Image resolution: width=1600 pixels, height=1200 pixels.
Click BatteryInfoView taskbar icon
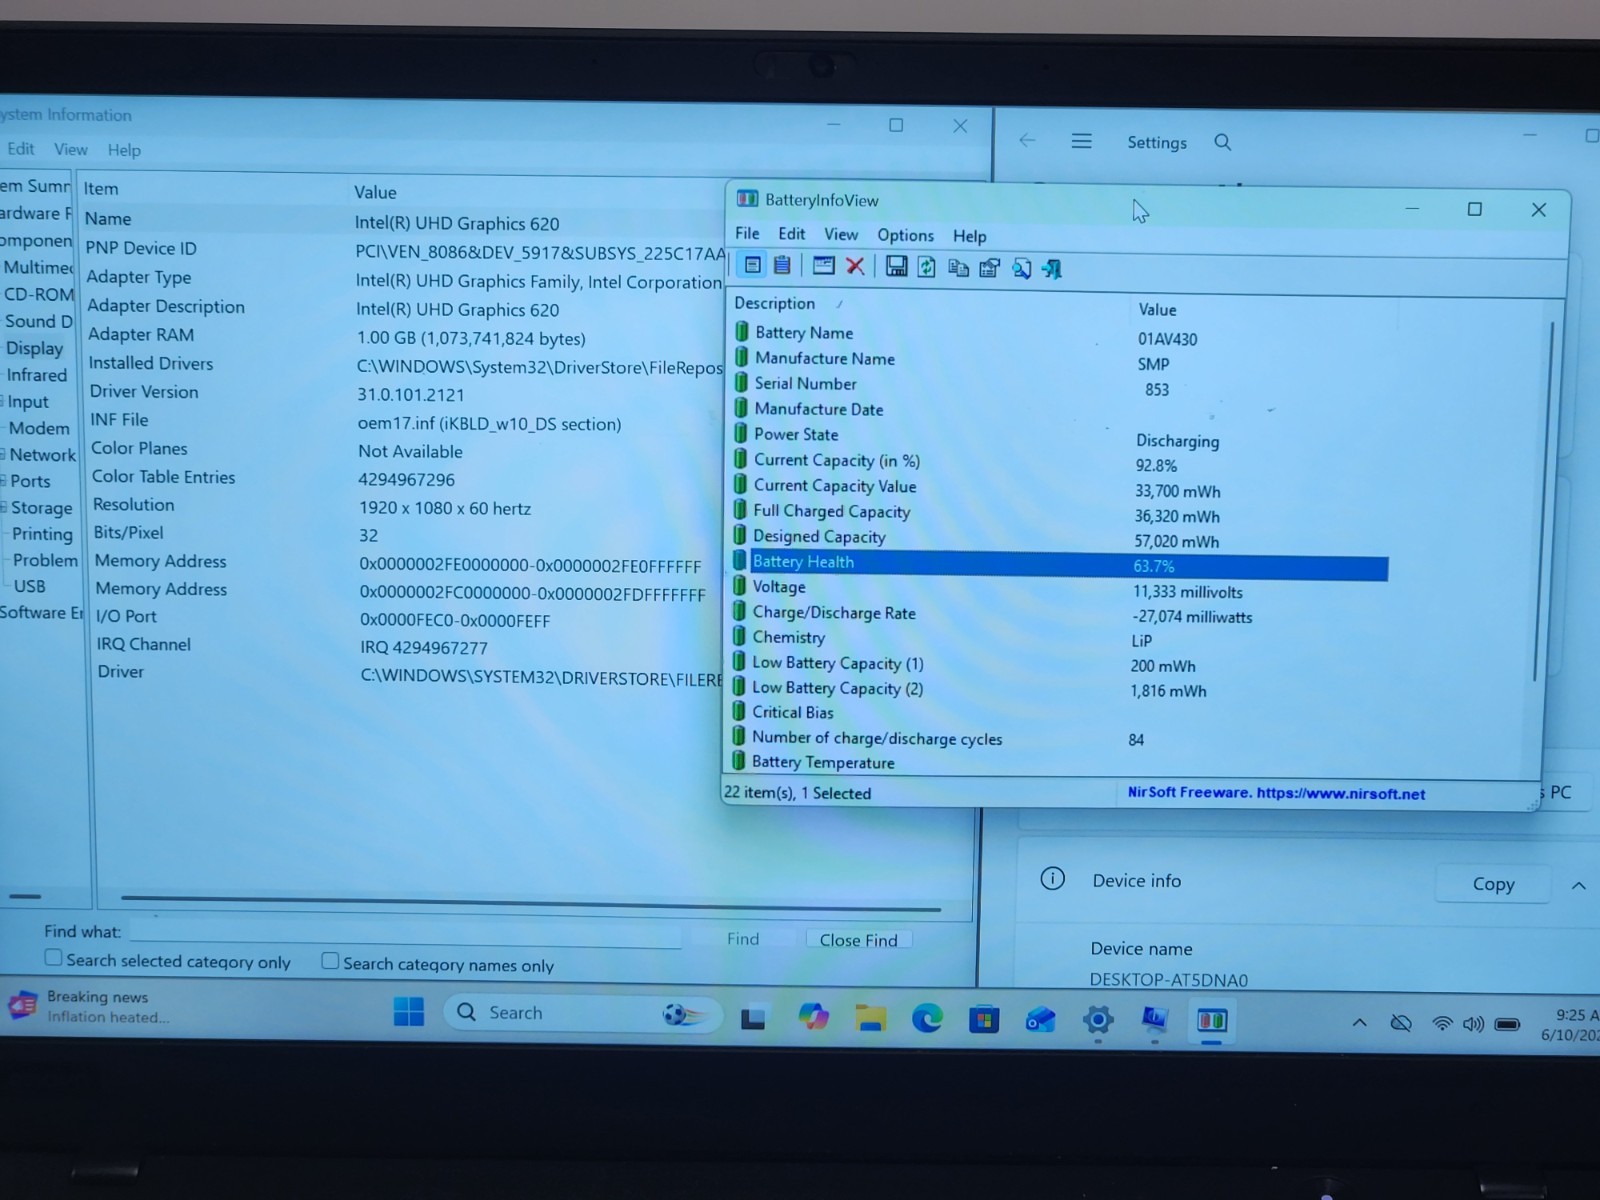point(1212,1020)
